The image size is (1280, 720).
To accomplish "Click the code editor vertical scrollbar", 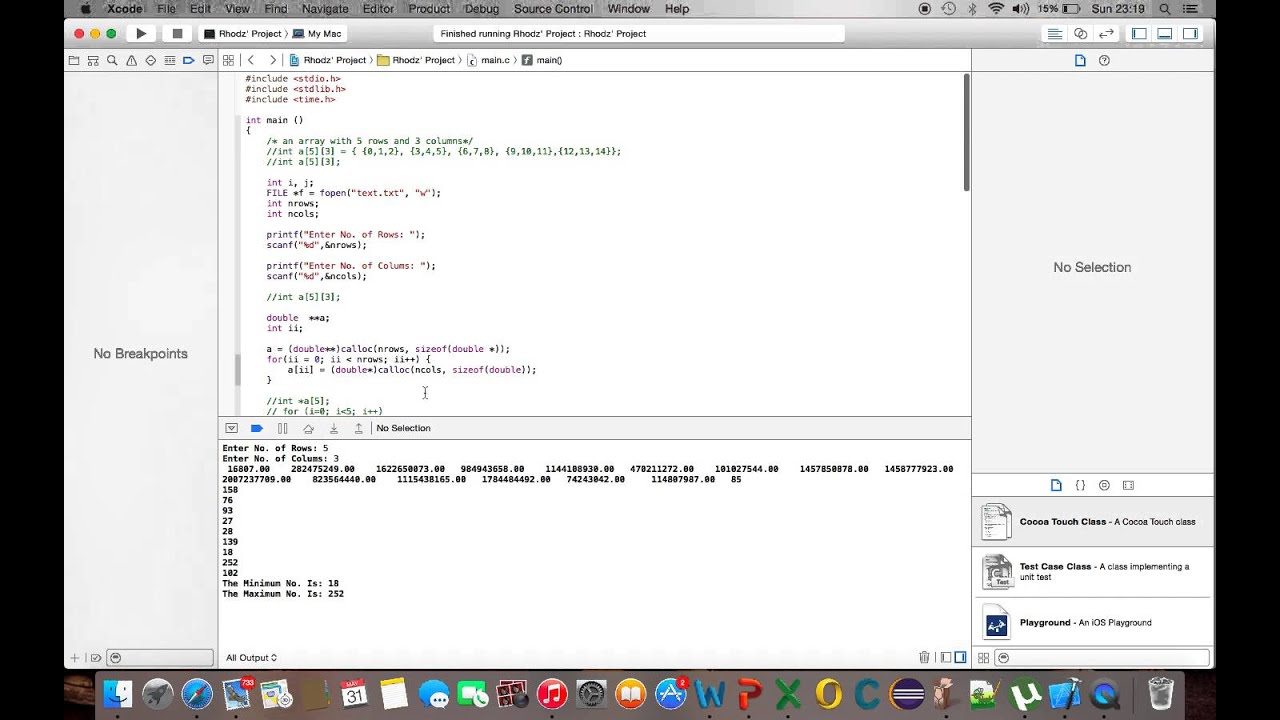I will 966,132.
